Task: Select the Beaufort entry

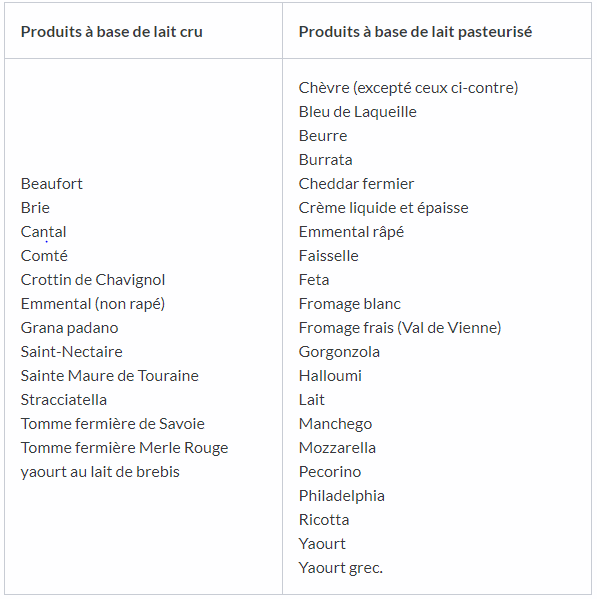Action: [x=52, y=184]
